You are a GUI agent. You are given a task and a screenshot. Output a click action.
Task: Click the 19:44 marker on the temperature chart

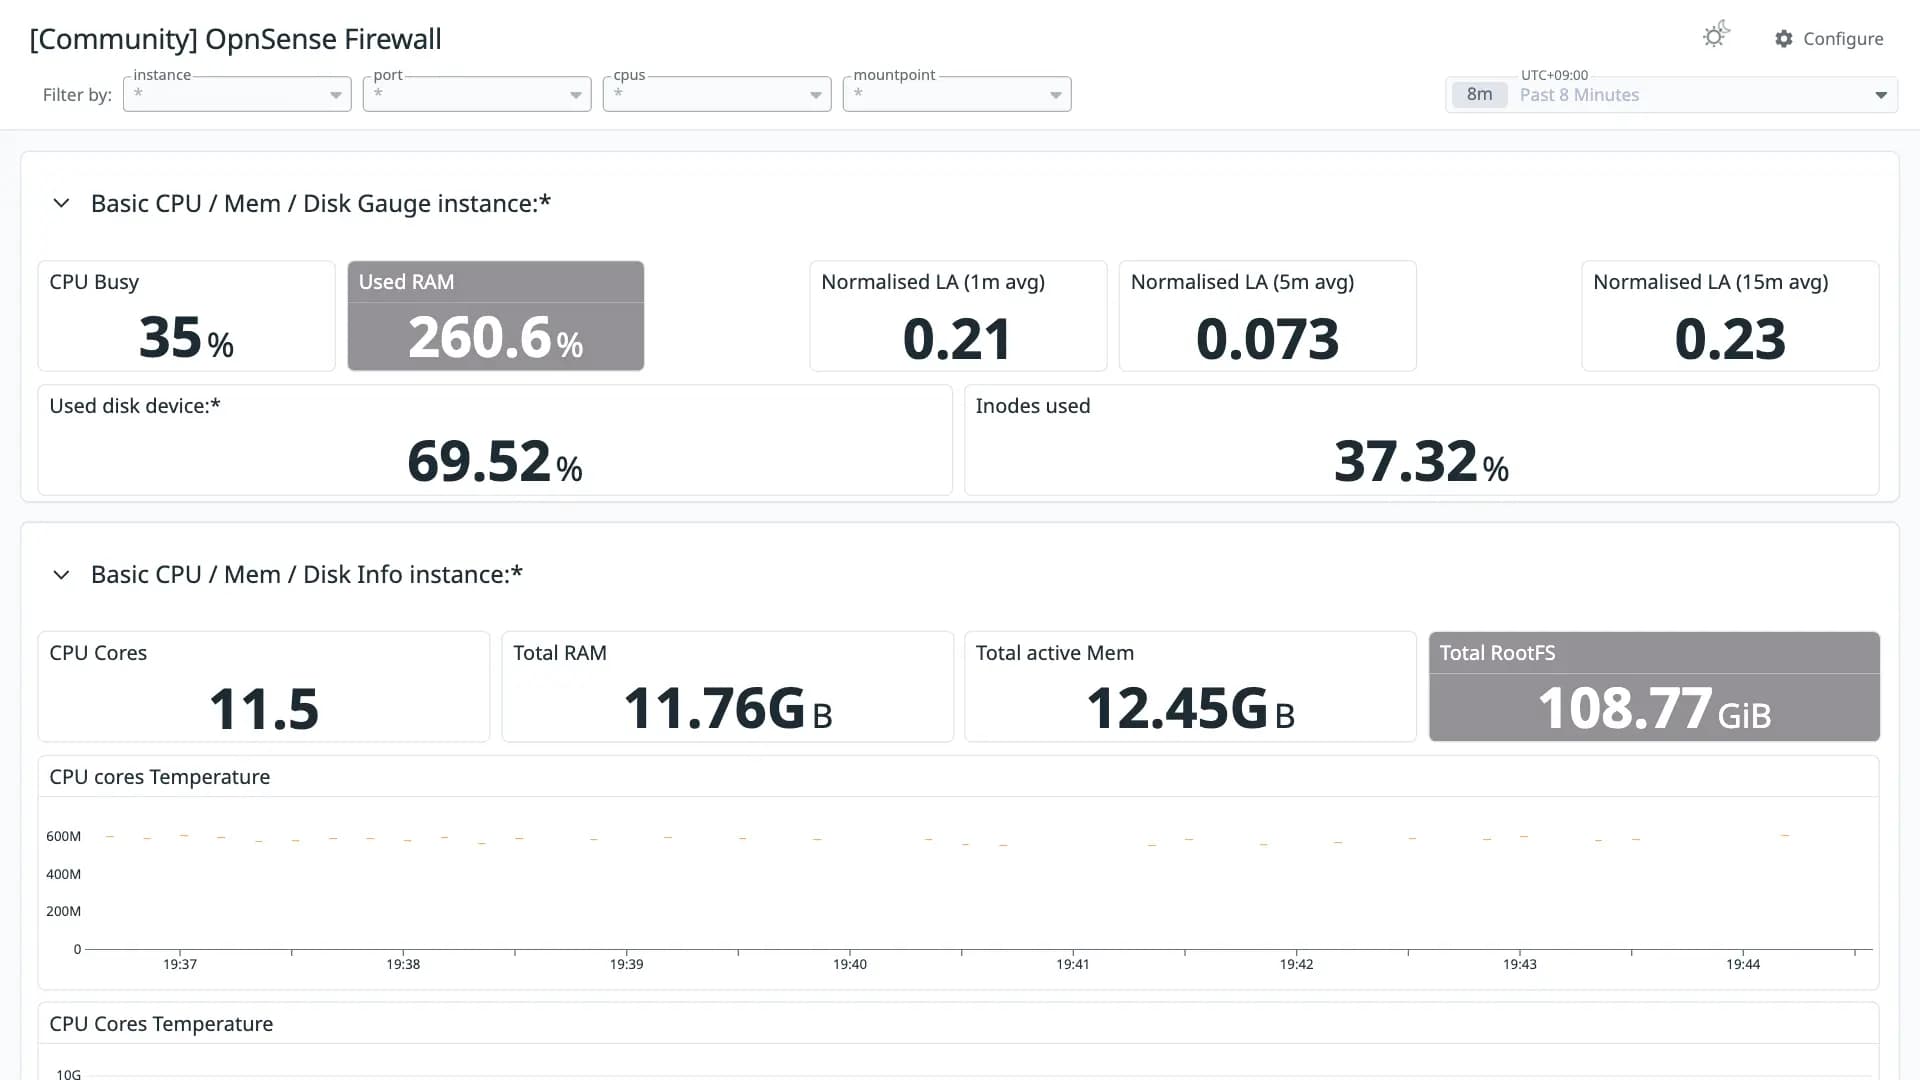click(1743, 964)
